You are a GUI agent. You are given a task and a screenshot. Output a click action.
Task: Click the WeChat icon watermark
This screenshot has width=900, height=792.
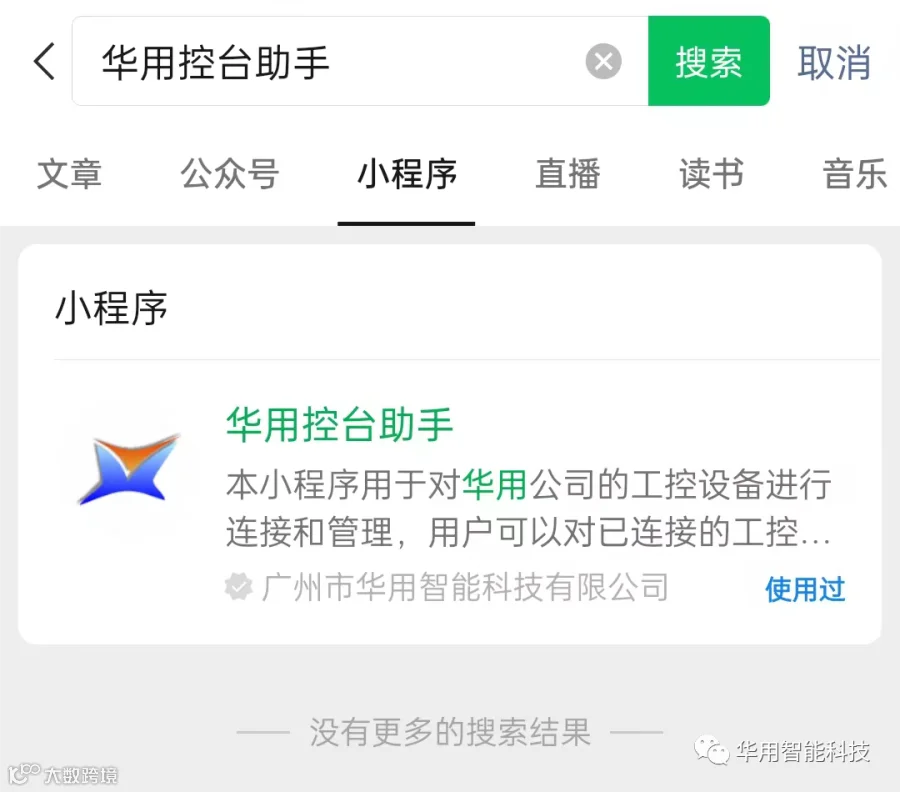click(x=711, y=750)
